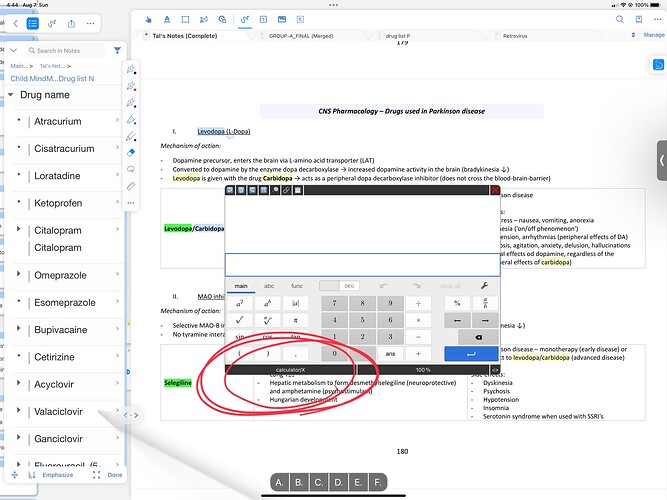The width and height of the screenshot is (667, 500).
Task: Select the hand touch tool
Action: click(x=148, y=20)
